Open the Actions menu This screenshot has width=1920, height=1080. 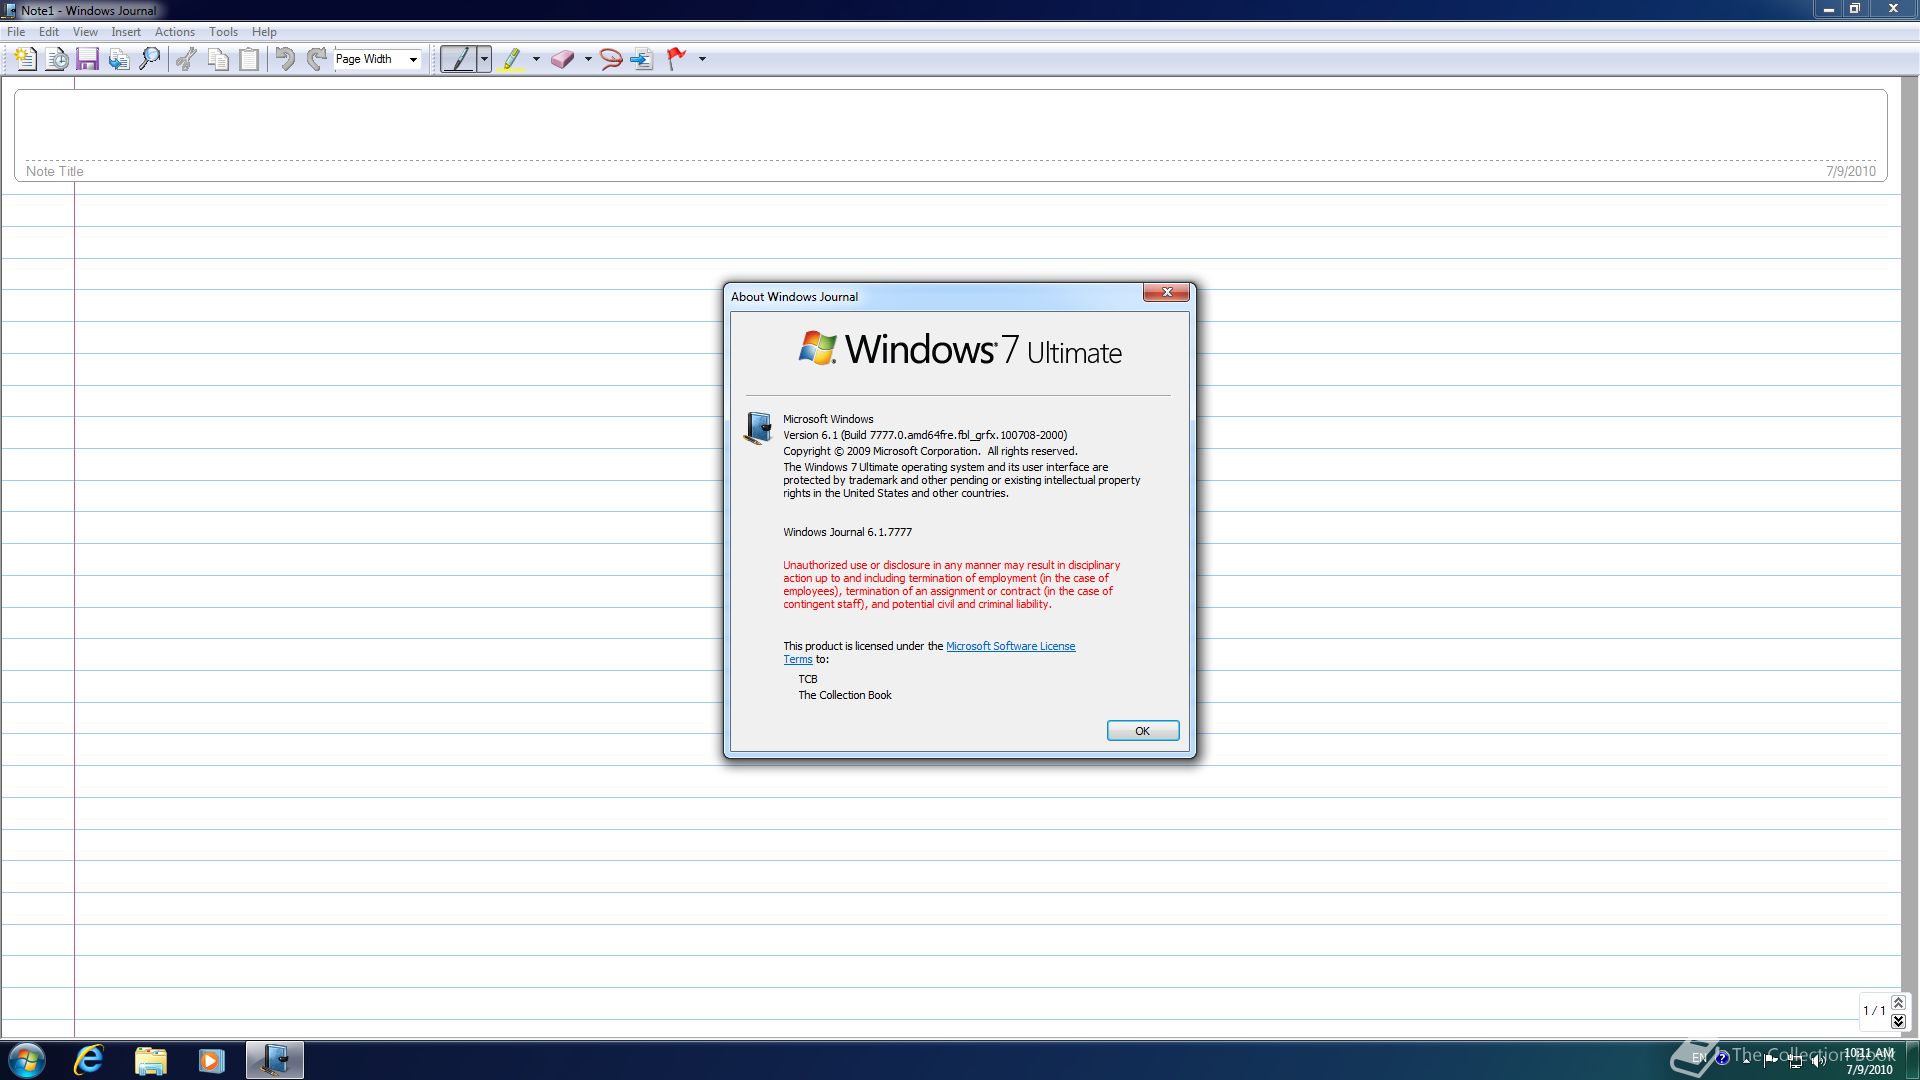click(175, 32)
